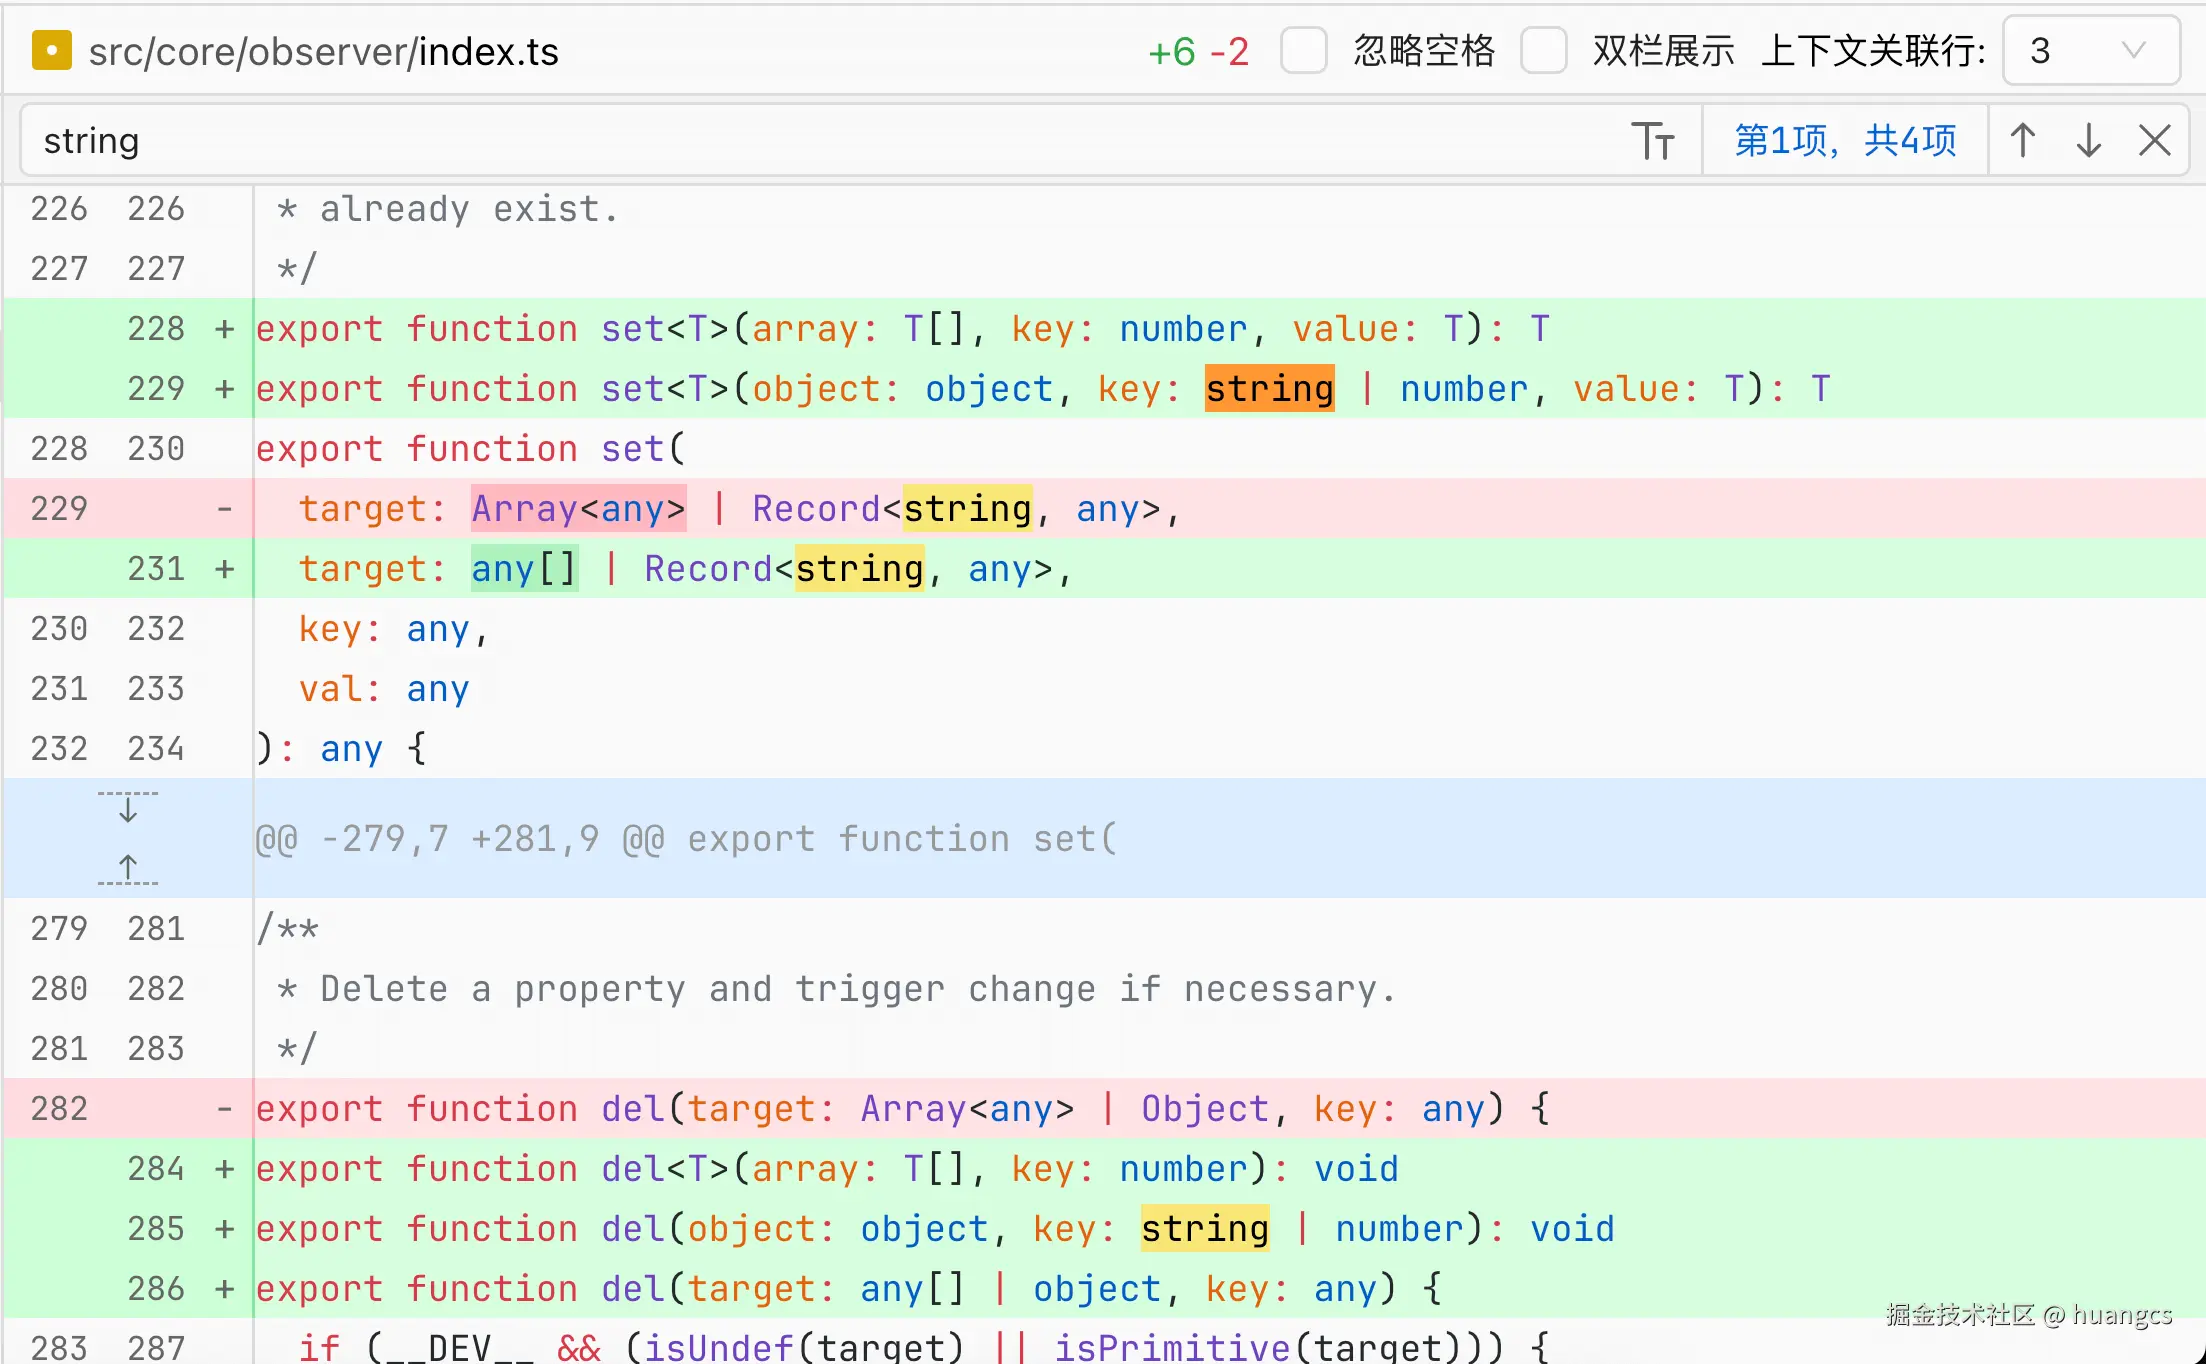Enable the 忽略空格 checkbox
The height and width of the screenshot is (1364, 2206).
click(1303, 51)
